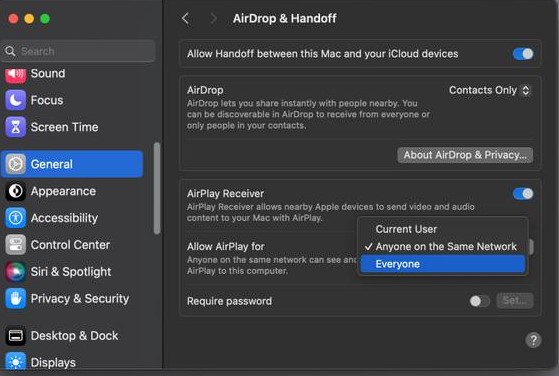Click the Displays sun icon
Image resolution: width=559 pixels, height=376 pixels.
[15, 361]
